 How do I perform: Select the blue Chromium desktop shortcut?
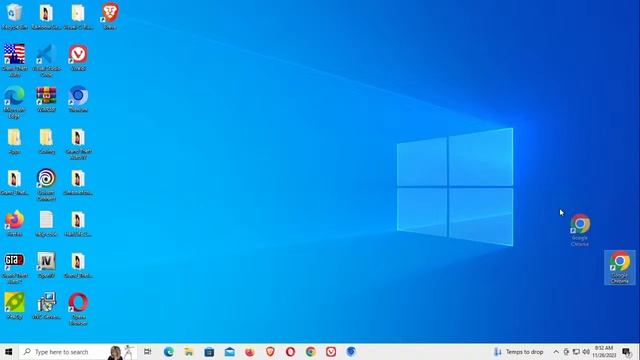[x=78, y=99]
